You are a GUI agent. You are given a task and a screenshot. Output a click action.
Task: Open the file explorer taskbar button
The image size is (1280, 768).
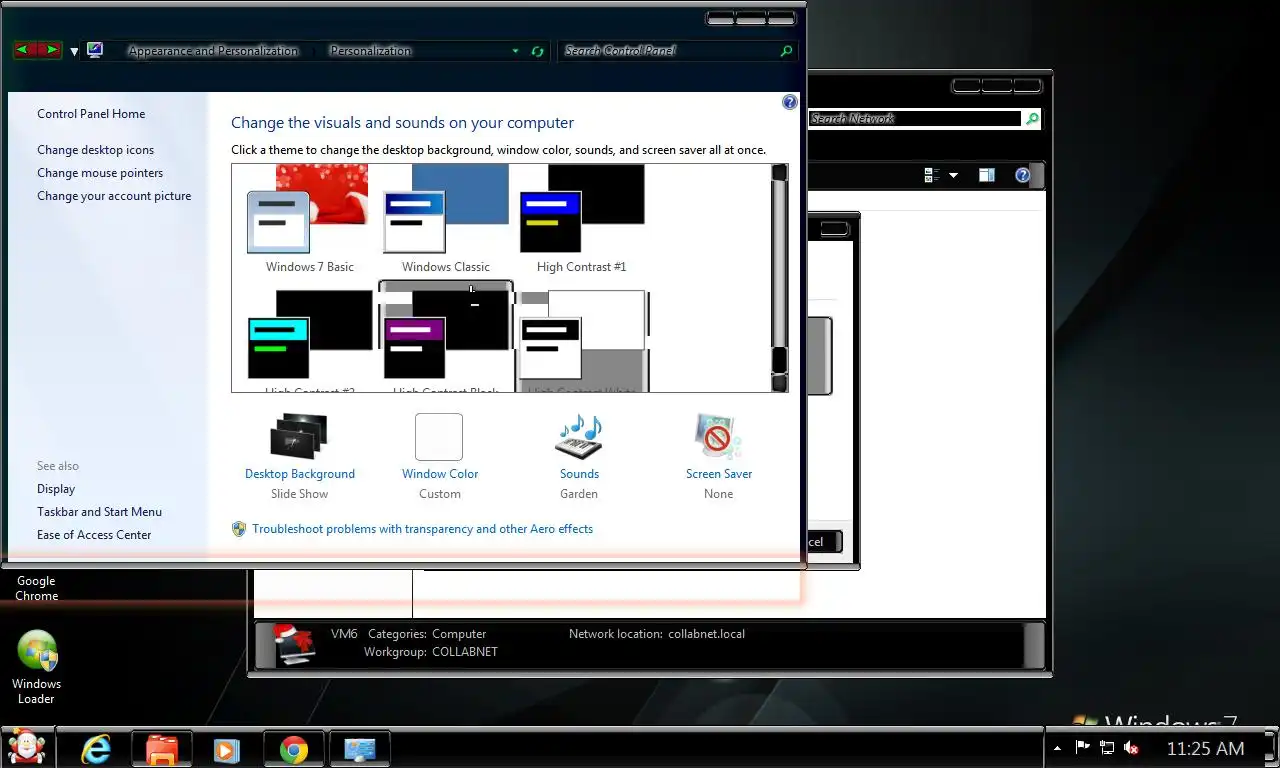pyautogui.click(x=161, y=749)
